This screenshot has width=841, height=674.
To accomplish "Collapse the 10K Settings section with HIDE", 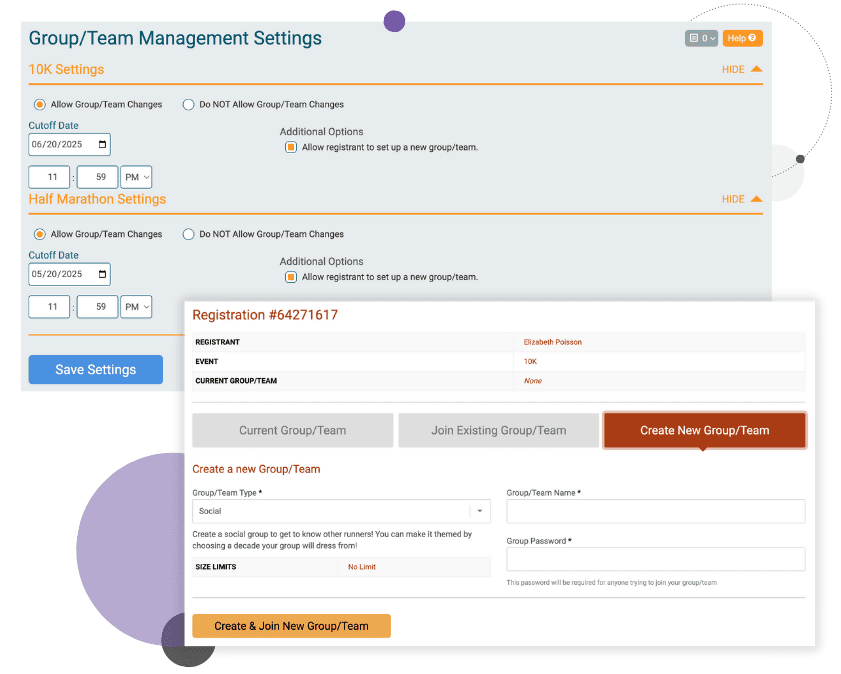I will coord(742,69).
